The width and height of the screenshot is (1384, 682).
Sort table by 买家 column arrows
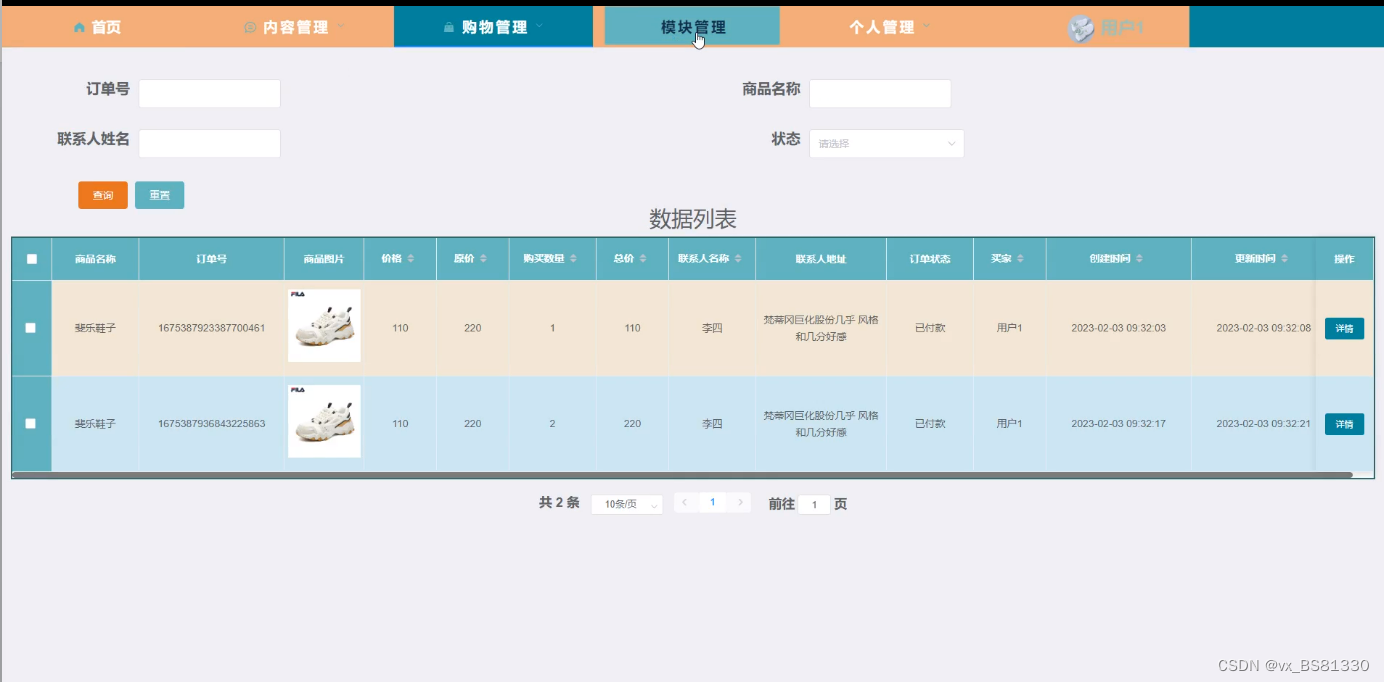1020,259
